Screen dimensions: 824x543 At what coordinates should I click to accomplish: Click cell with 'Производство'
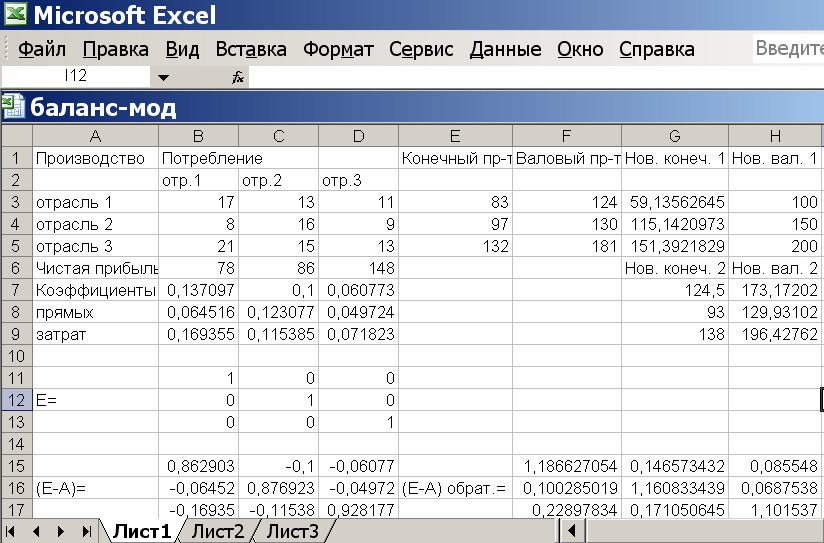click(x=95, y=158)
